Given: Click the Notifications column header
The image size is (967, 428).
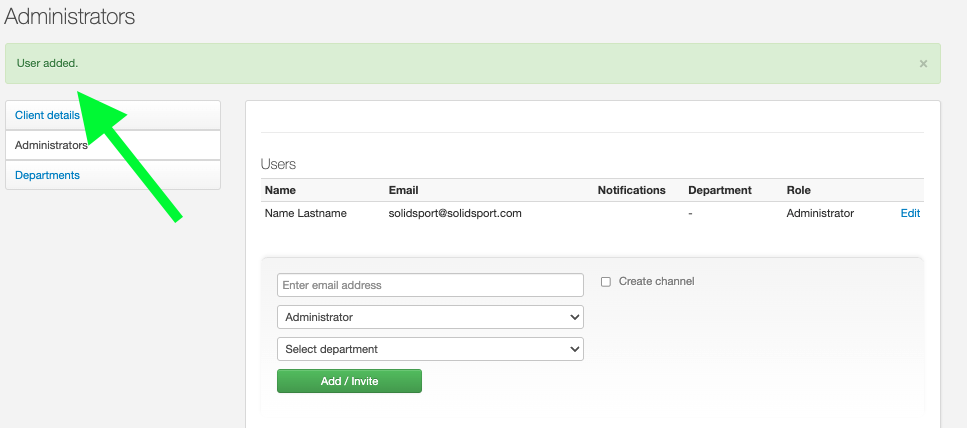Looking at the screenshot, I should (631, 190).
